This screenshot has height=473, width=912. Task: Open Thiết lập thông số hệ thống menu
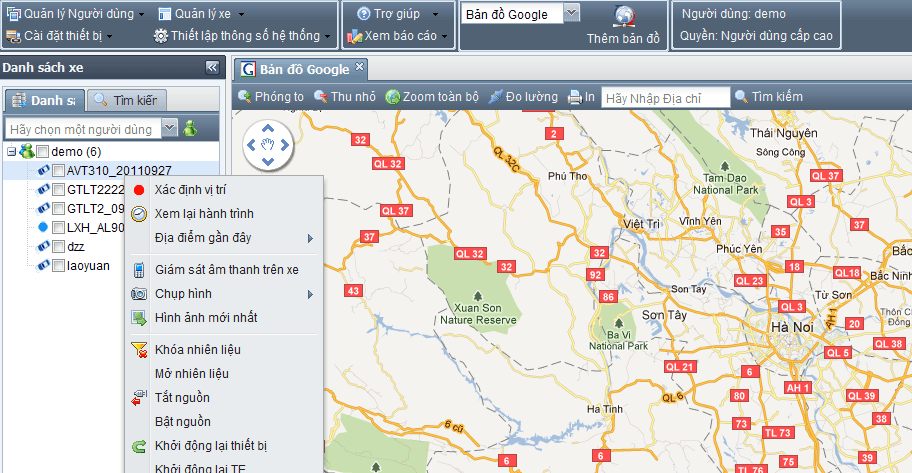(x=242, y=36)
